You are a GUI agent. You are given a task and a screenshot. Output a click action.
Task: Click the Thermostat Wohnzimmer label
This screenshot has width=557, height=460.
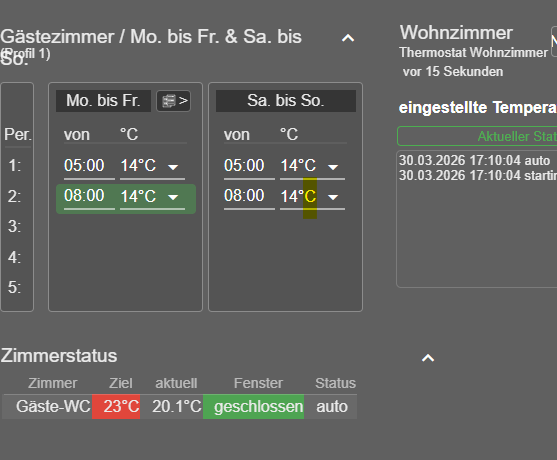pyautogui.click(x=474, y=53)
